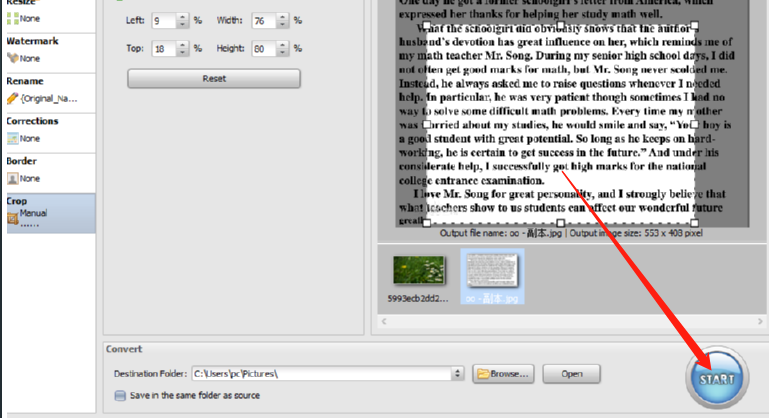The width and height of the screenshot is (770, 418).
Task: Enable Save in the same folder as source
Action: pos(120,395)
